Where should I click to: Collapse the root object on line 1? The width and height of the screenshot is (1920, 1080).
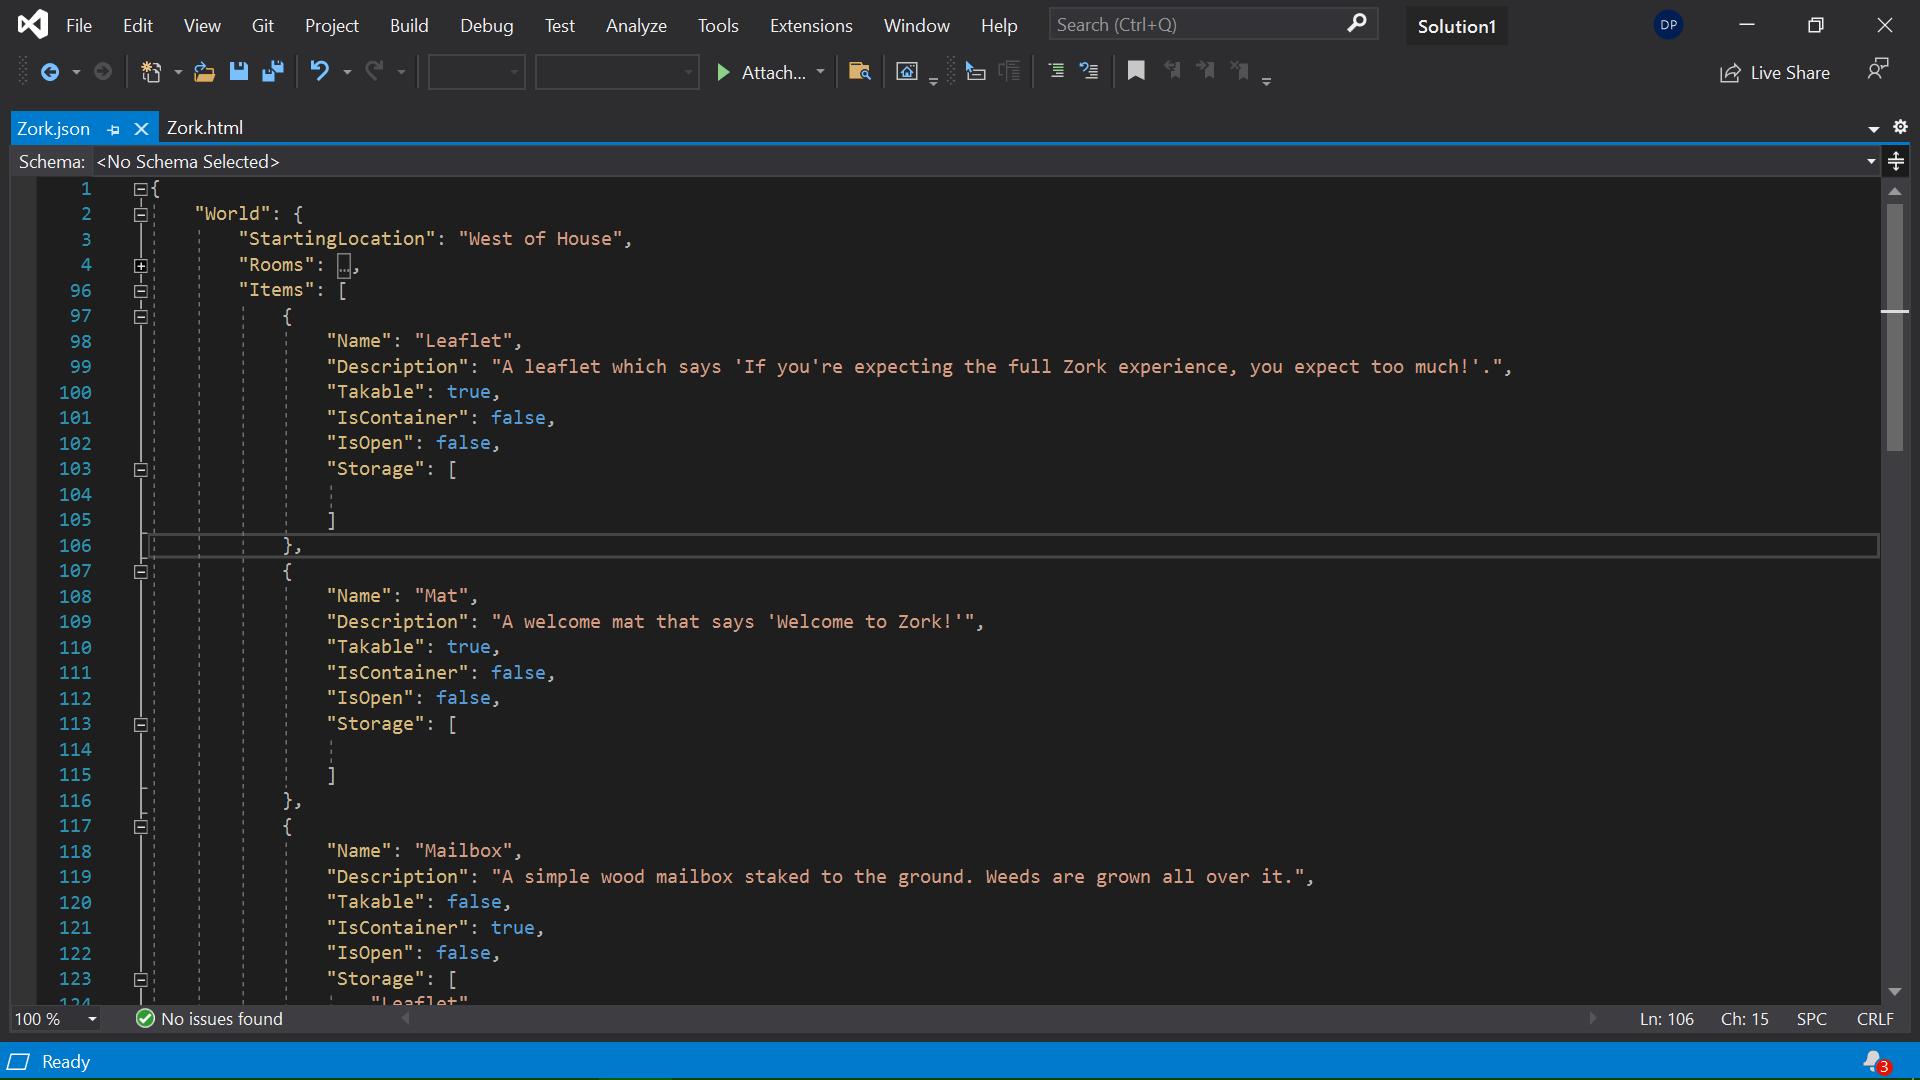pos(141,188)
